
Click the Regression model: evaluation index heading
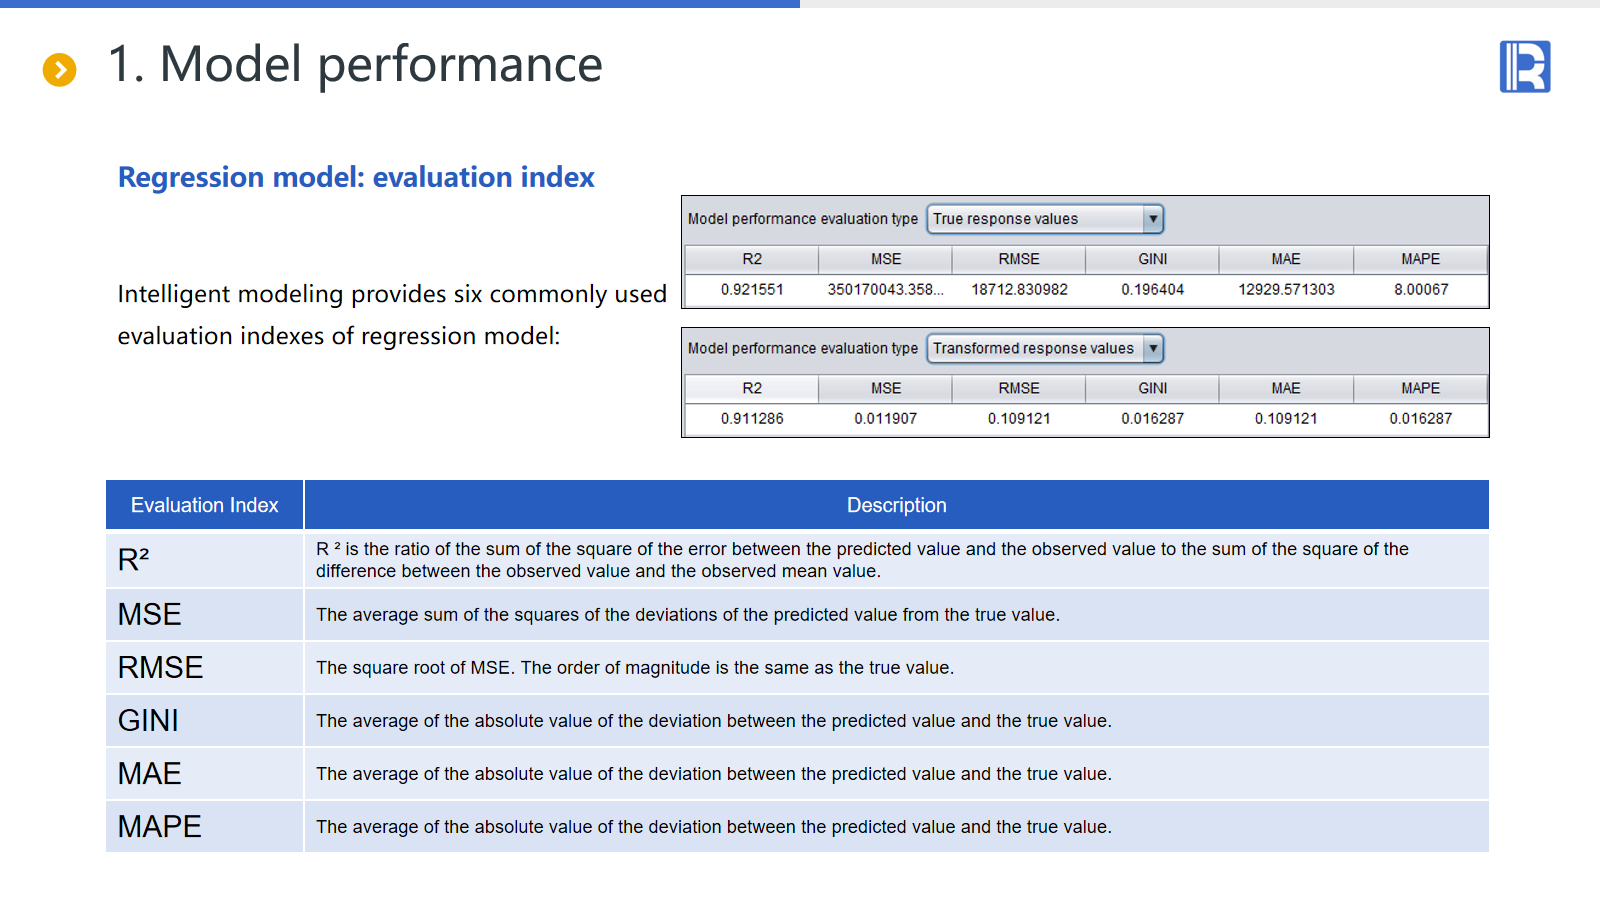point(356,177)
